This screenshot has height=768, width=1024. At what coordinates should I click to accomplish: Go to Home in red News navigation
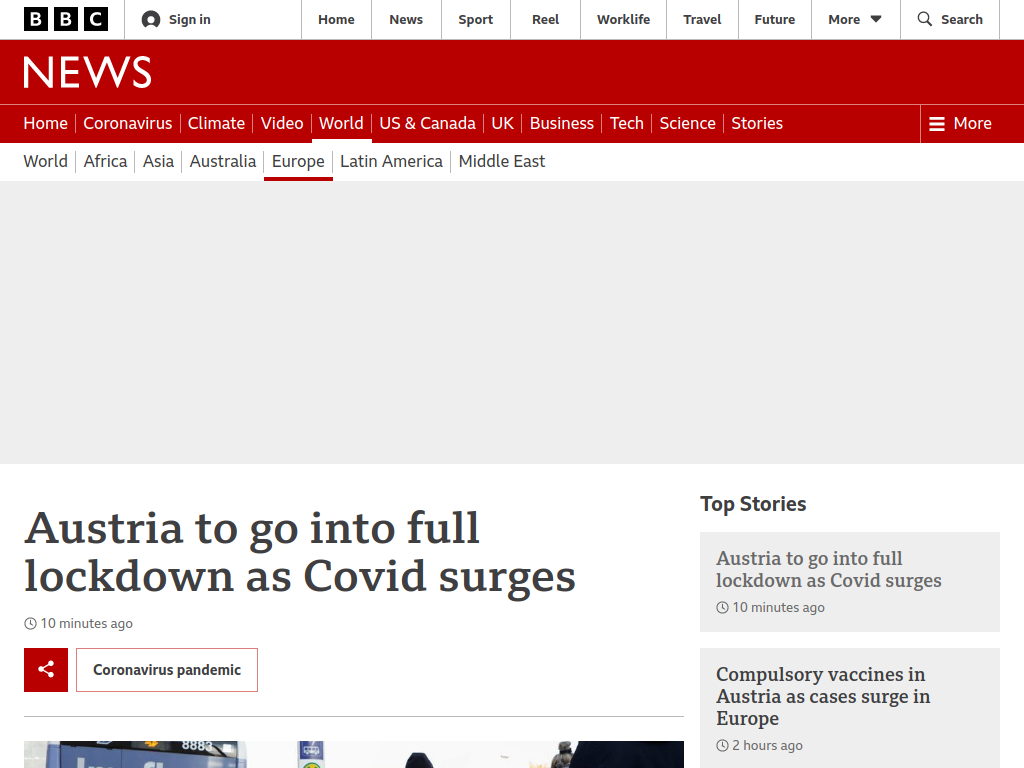(x=46, y=123)
